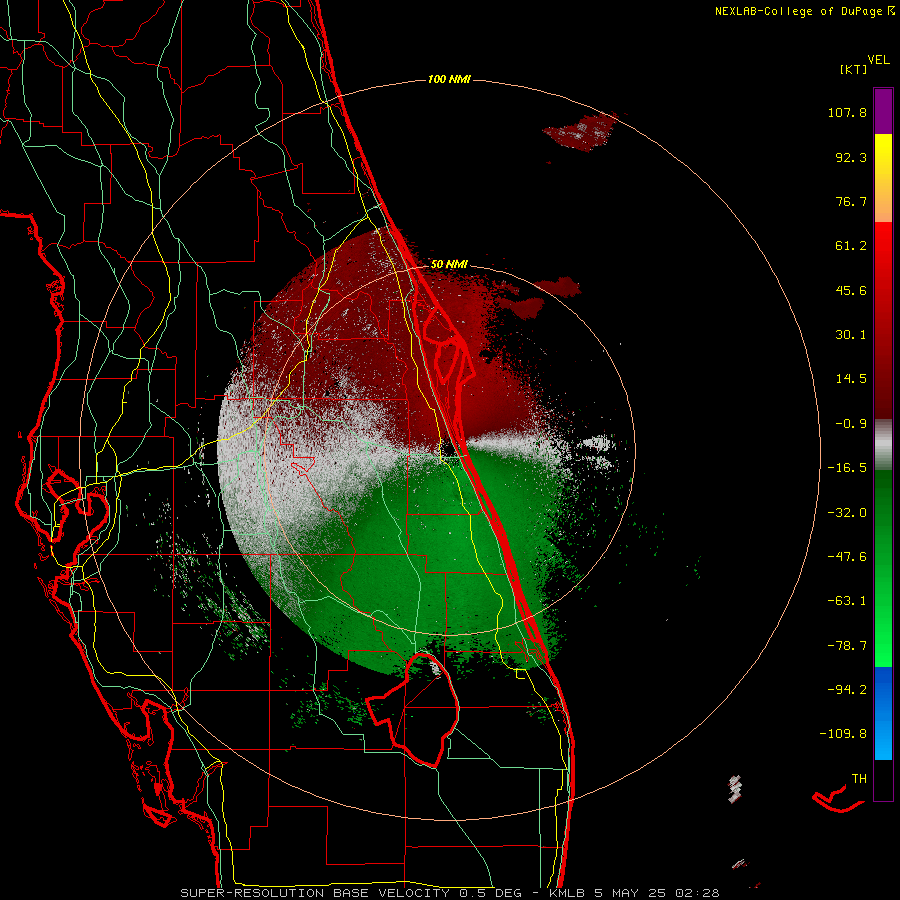The image size is (900, 900).
Task: Click the purple segment of velocity color bar
Action: (x=883, y=111)
